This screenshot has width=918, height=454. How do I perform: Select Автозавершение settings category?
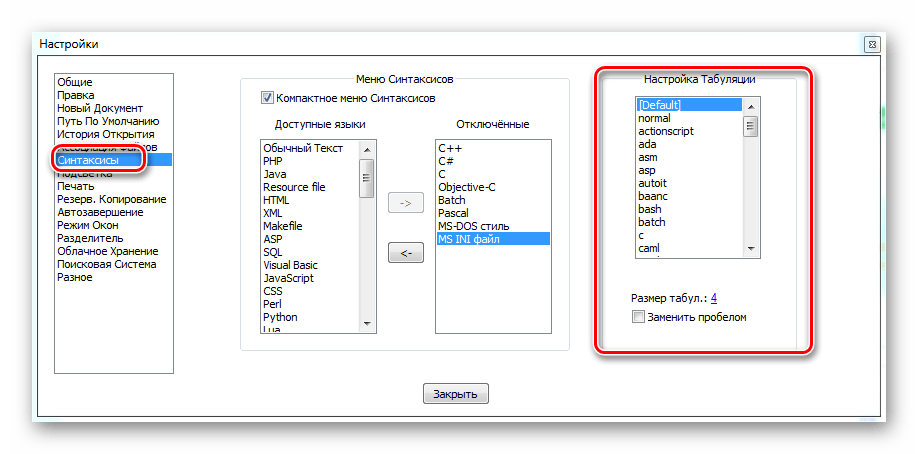click(x=100, y=212)
